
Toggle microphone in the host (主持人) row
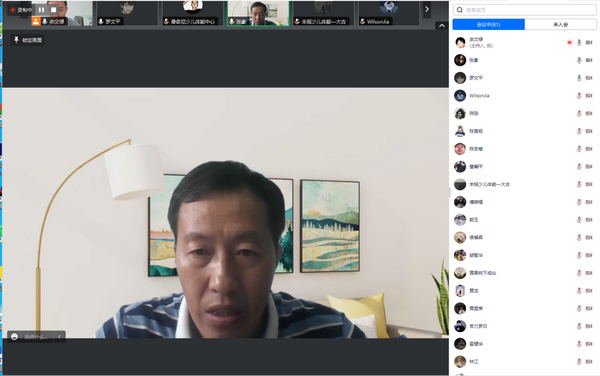coord(579,42)
